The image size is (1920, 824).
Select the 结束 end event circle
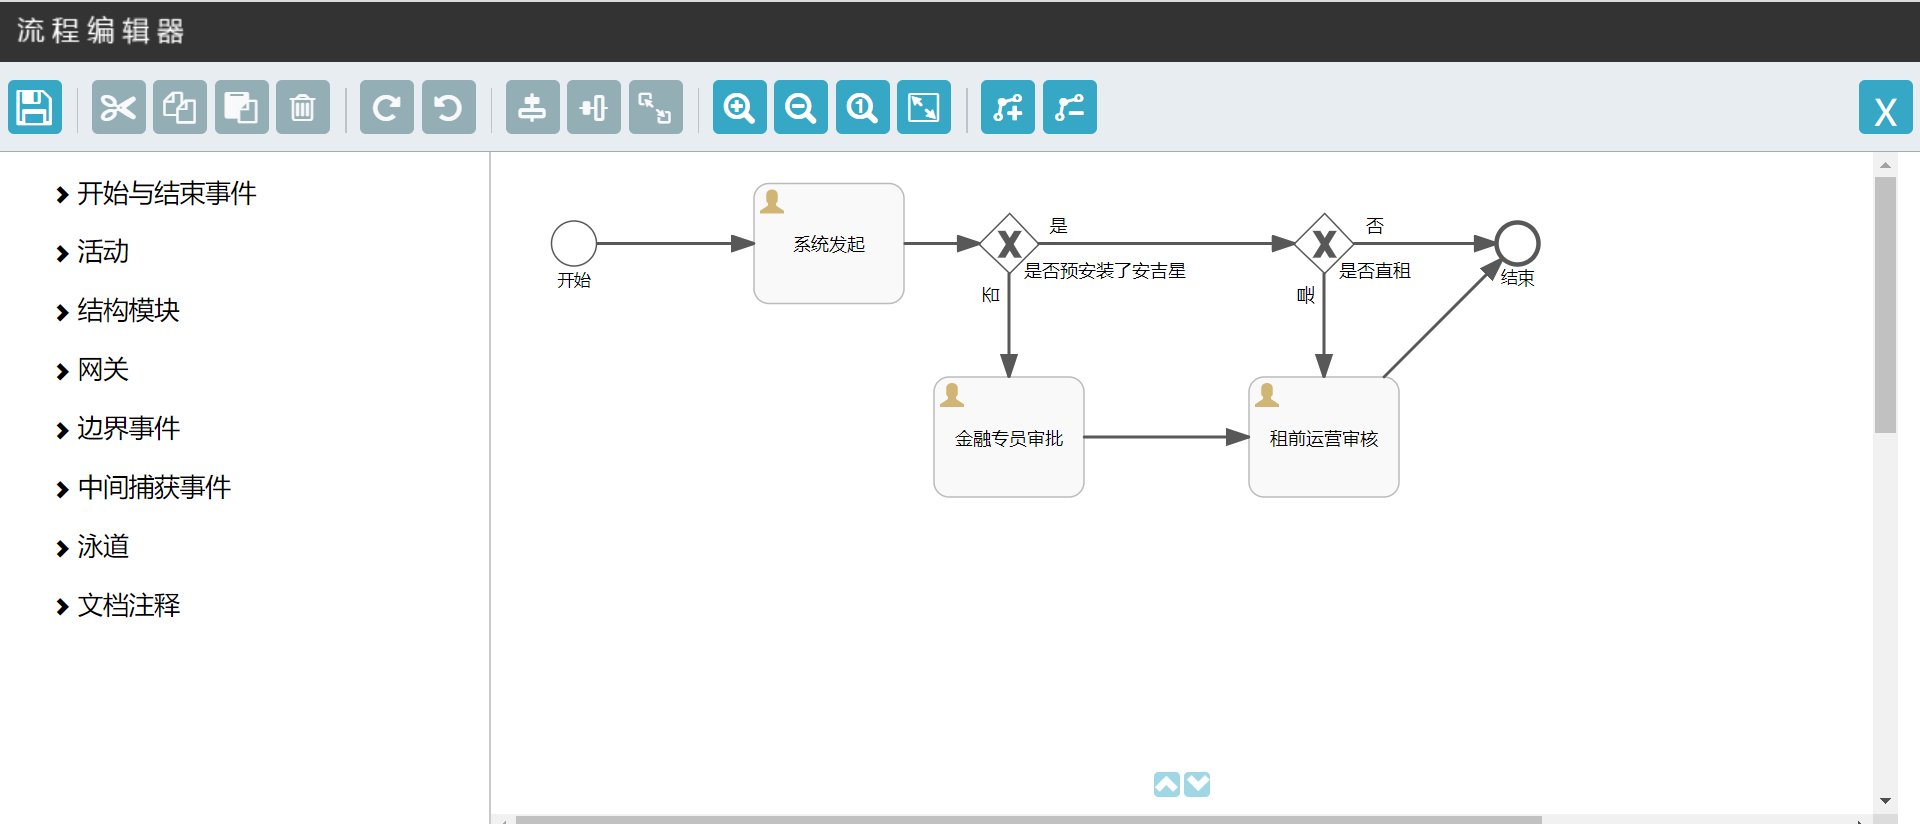click(1517, 243)
